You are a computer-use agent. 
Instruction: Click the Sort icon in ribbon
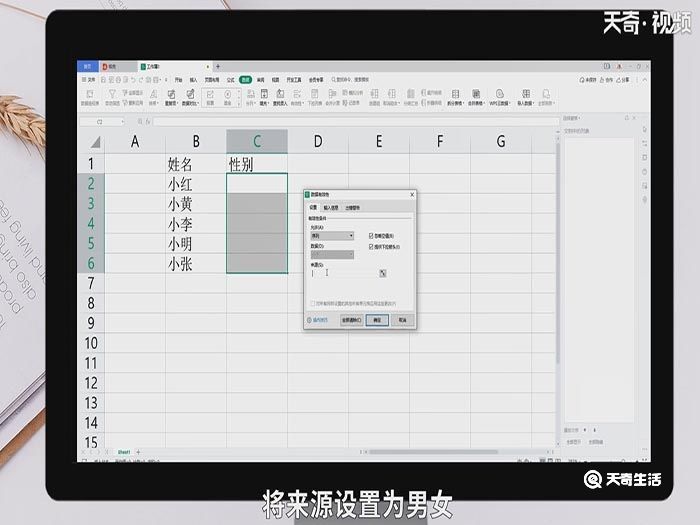point(154,94)
